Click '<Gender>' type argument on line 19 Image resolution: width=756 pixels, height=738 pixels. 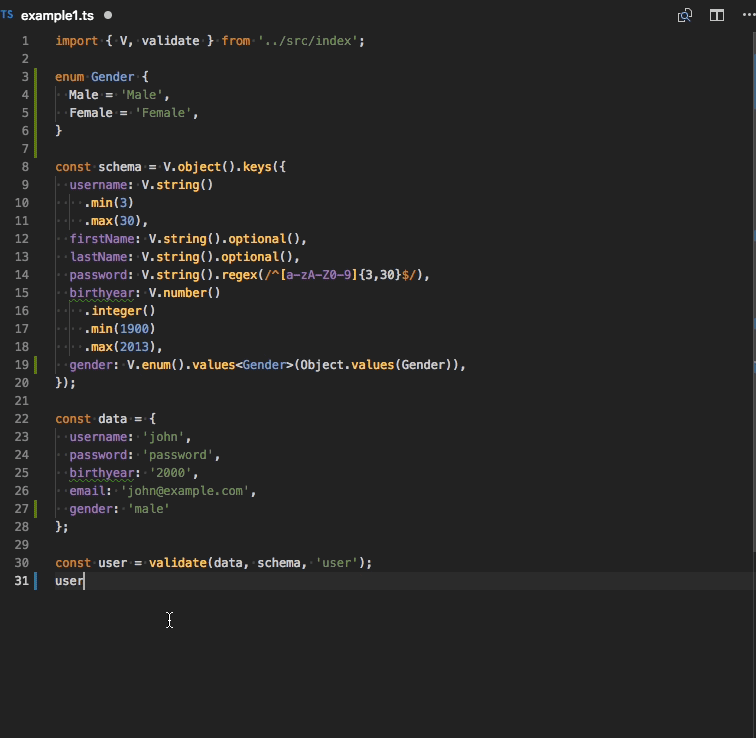[264, 365]
